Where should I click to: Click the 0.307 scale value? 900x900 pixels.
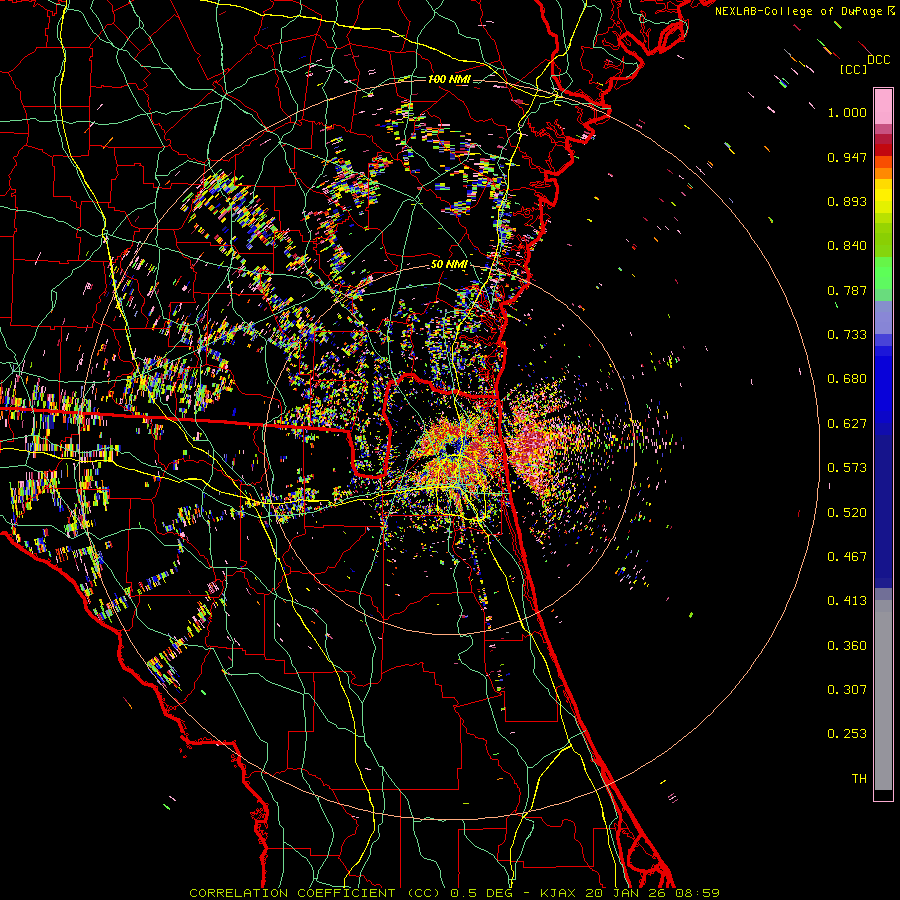coord(847,690)
